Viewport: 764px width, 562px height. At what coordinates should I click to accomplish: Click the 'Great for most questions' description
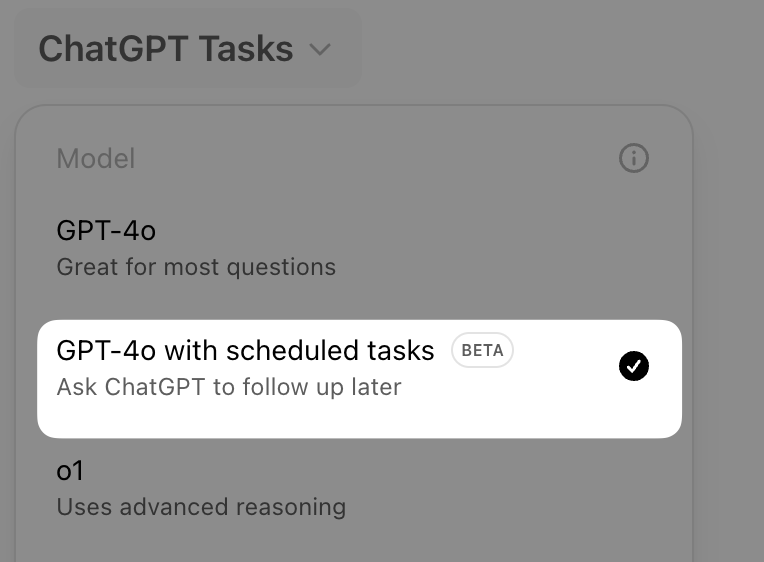coord(196,267)
